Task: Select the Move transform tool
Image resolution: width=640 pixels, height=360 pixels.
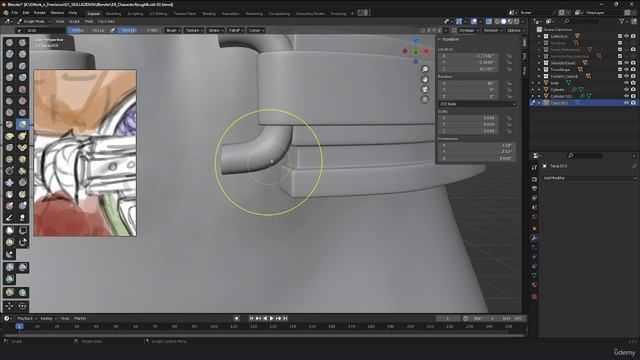Action: pos(10,306)
